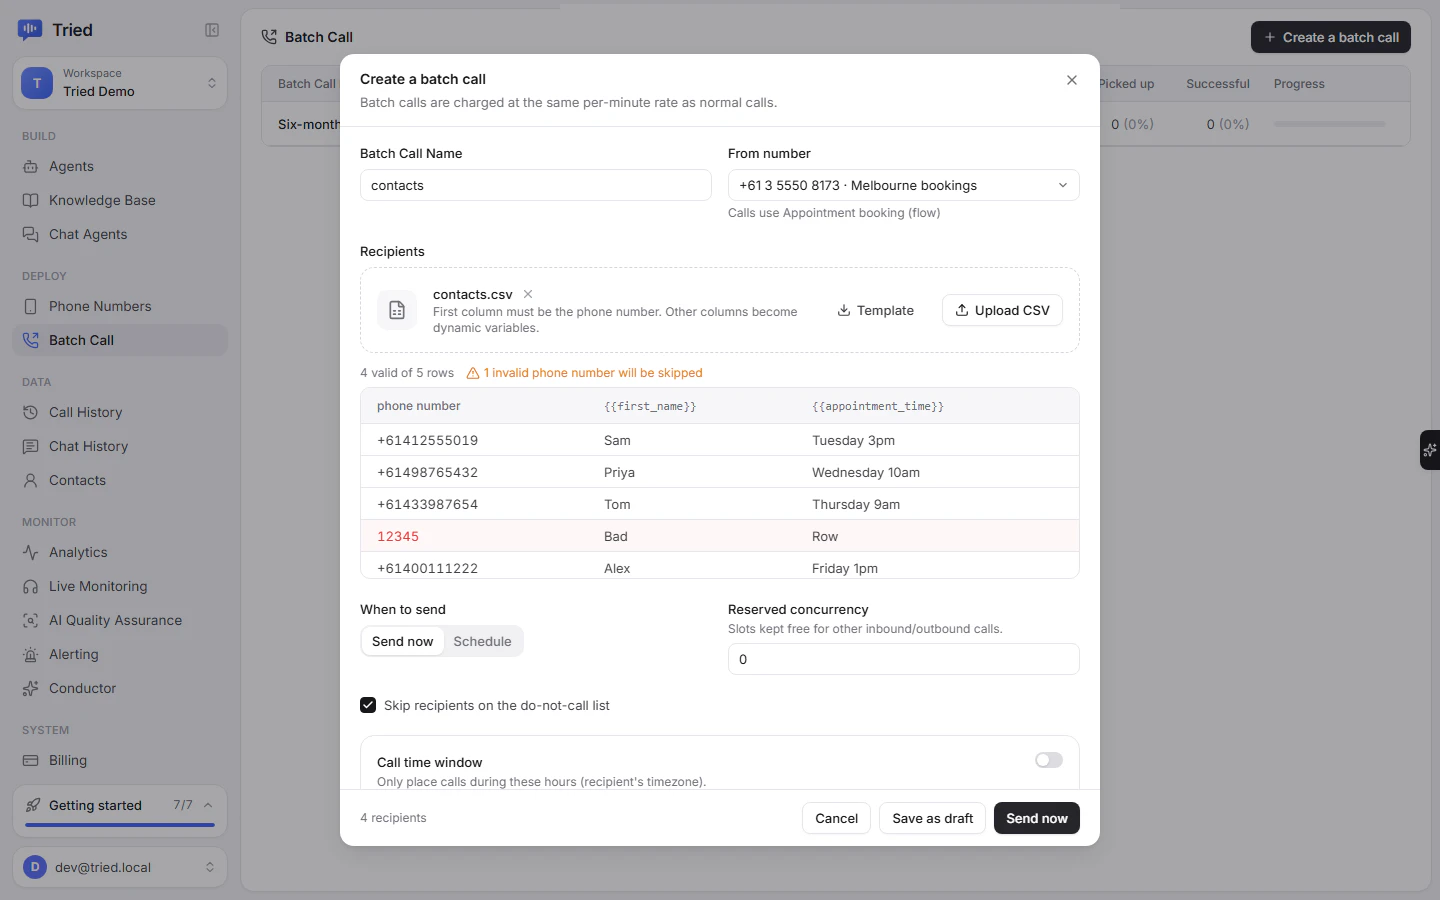The height and width of the screenshot is (900, 1440).
Task: Collapse the sidebar panel icon
Action: click(212, 30)
